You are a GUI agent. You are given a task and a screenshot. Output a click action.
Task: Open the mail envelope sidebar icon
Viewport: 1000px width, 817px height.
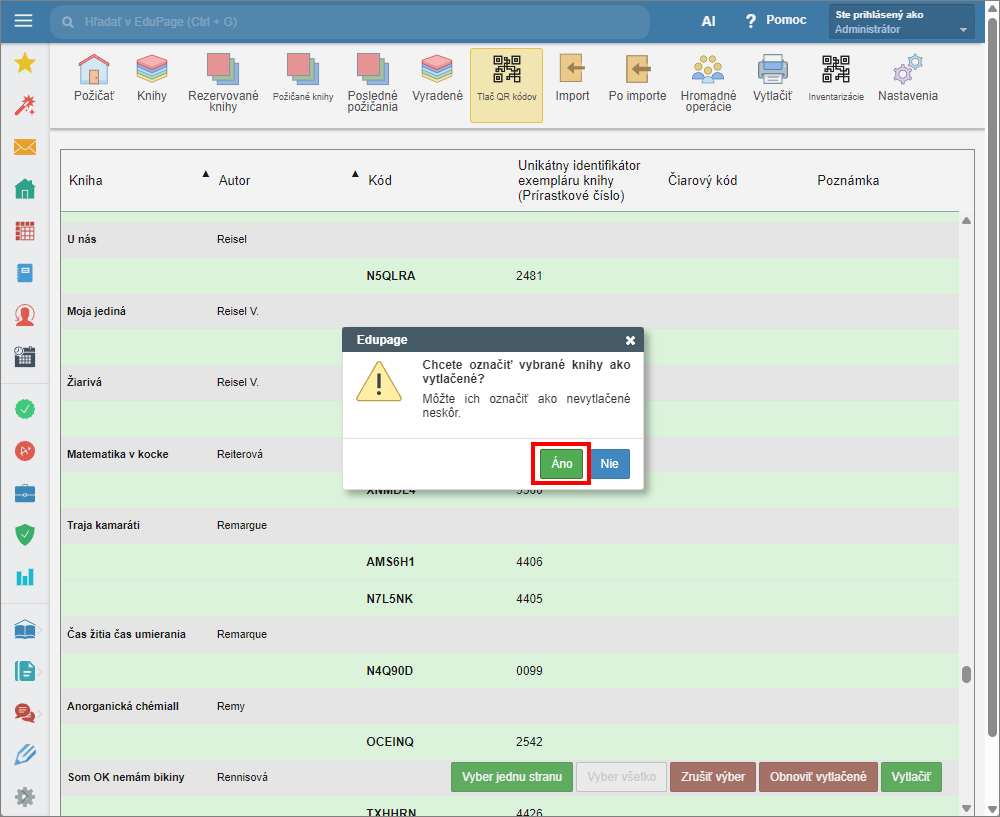[25, 147]
